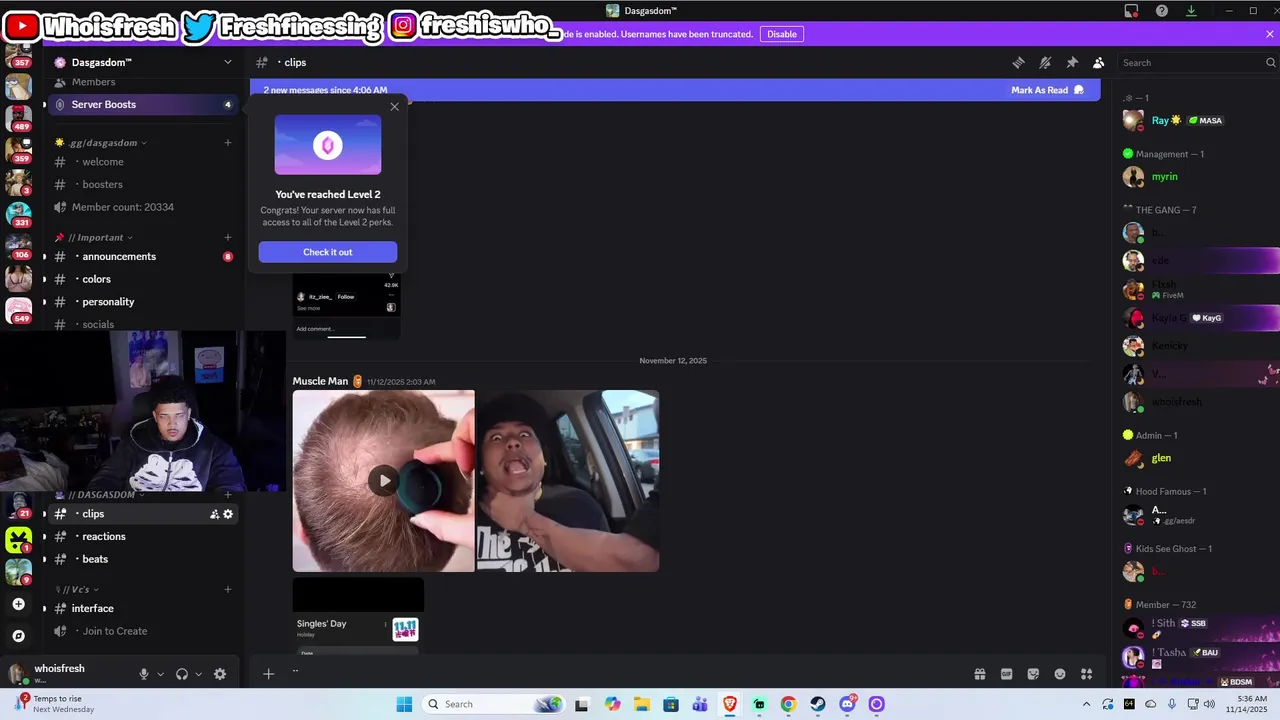
Task: Dismiss the purple streamer mode banner
Action: (1270, 34)
